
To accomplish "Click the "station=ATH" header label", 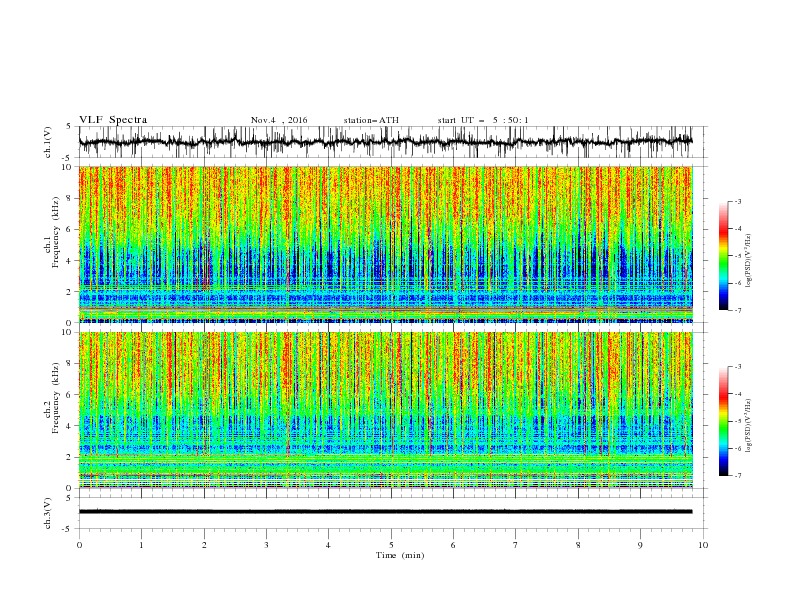I will (x=371, y=120).
